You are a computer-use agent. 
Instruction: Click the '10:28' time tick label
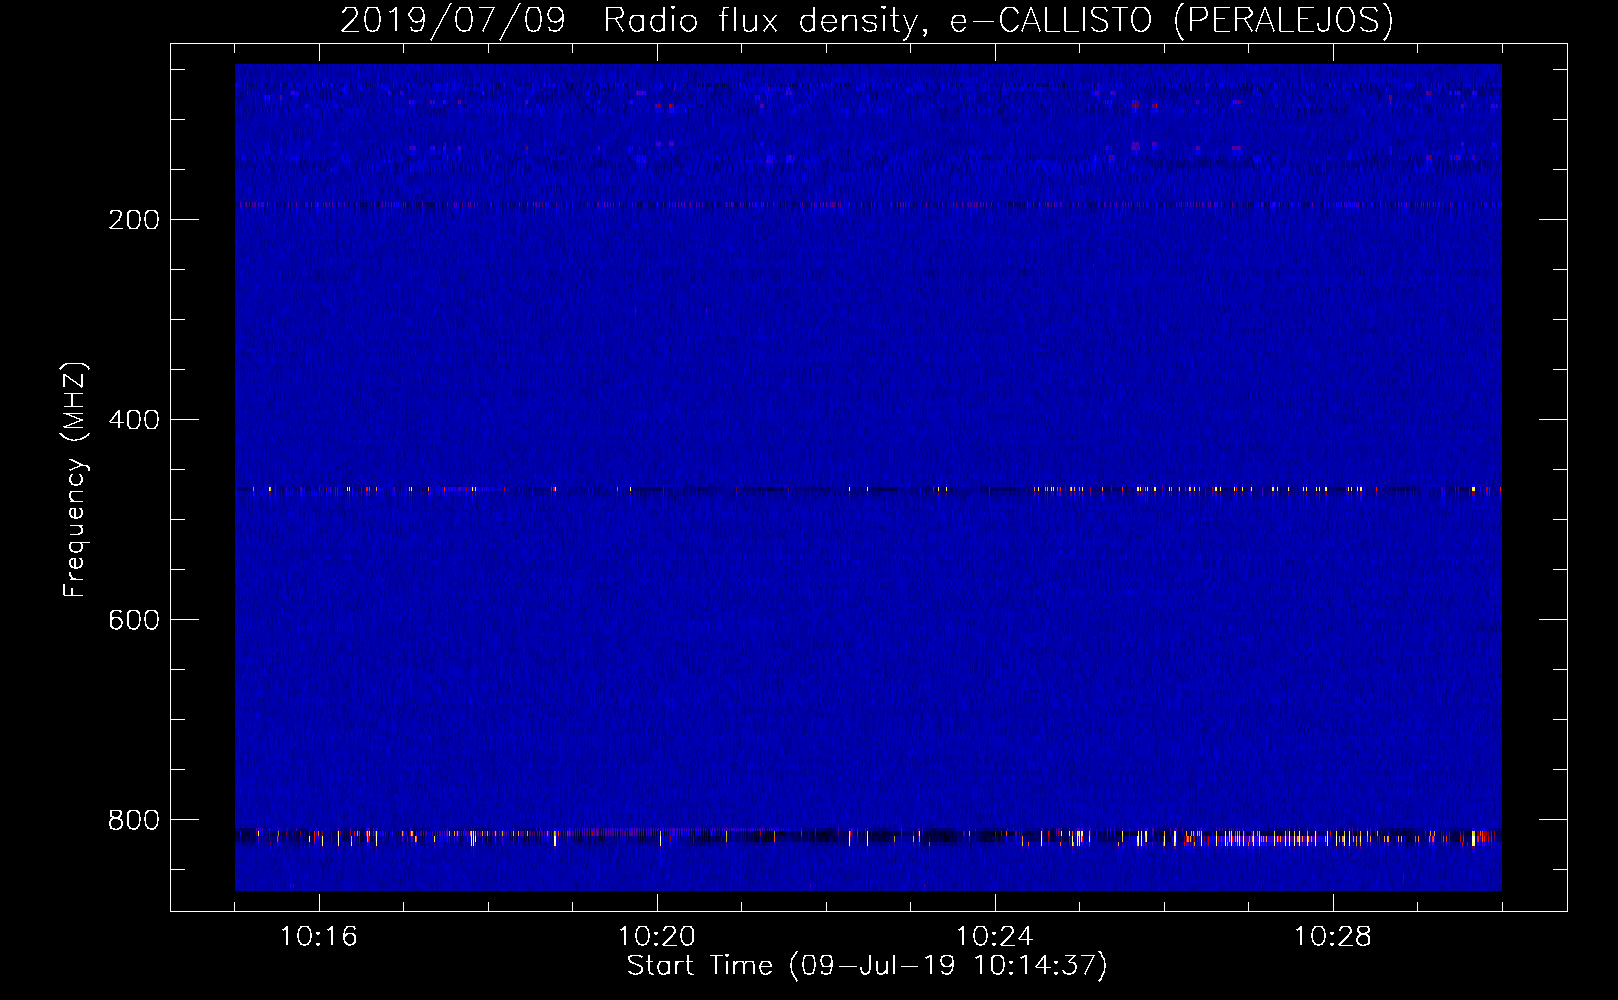tap(1333, 937)
